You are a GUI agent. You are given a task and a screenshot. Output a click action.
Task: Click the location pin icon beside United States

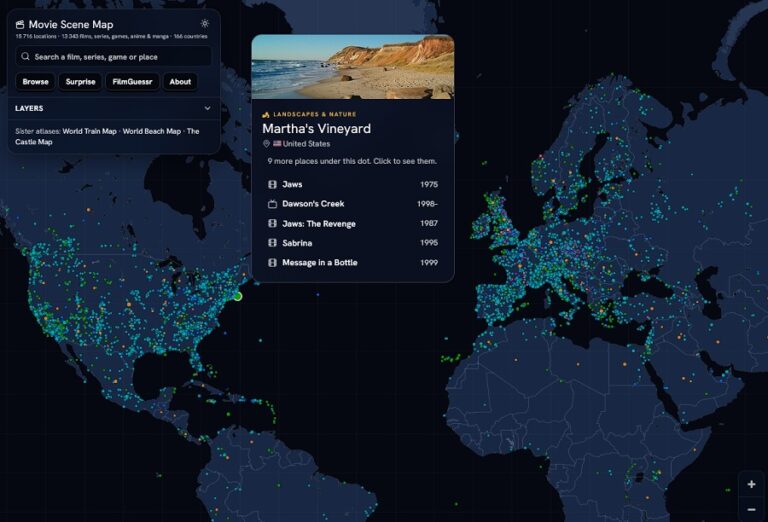266,144
